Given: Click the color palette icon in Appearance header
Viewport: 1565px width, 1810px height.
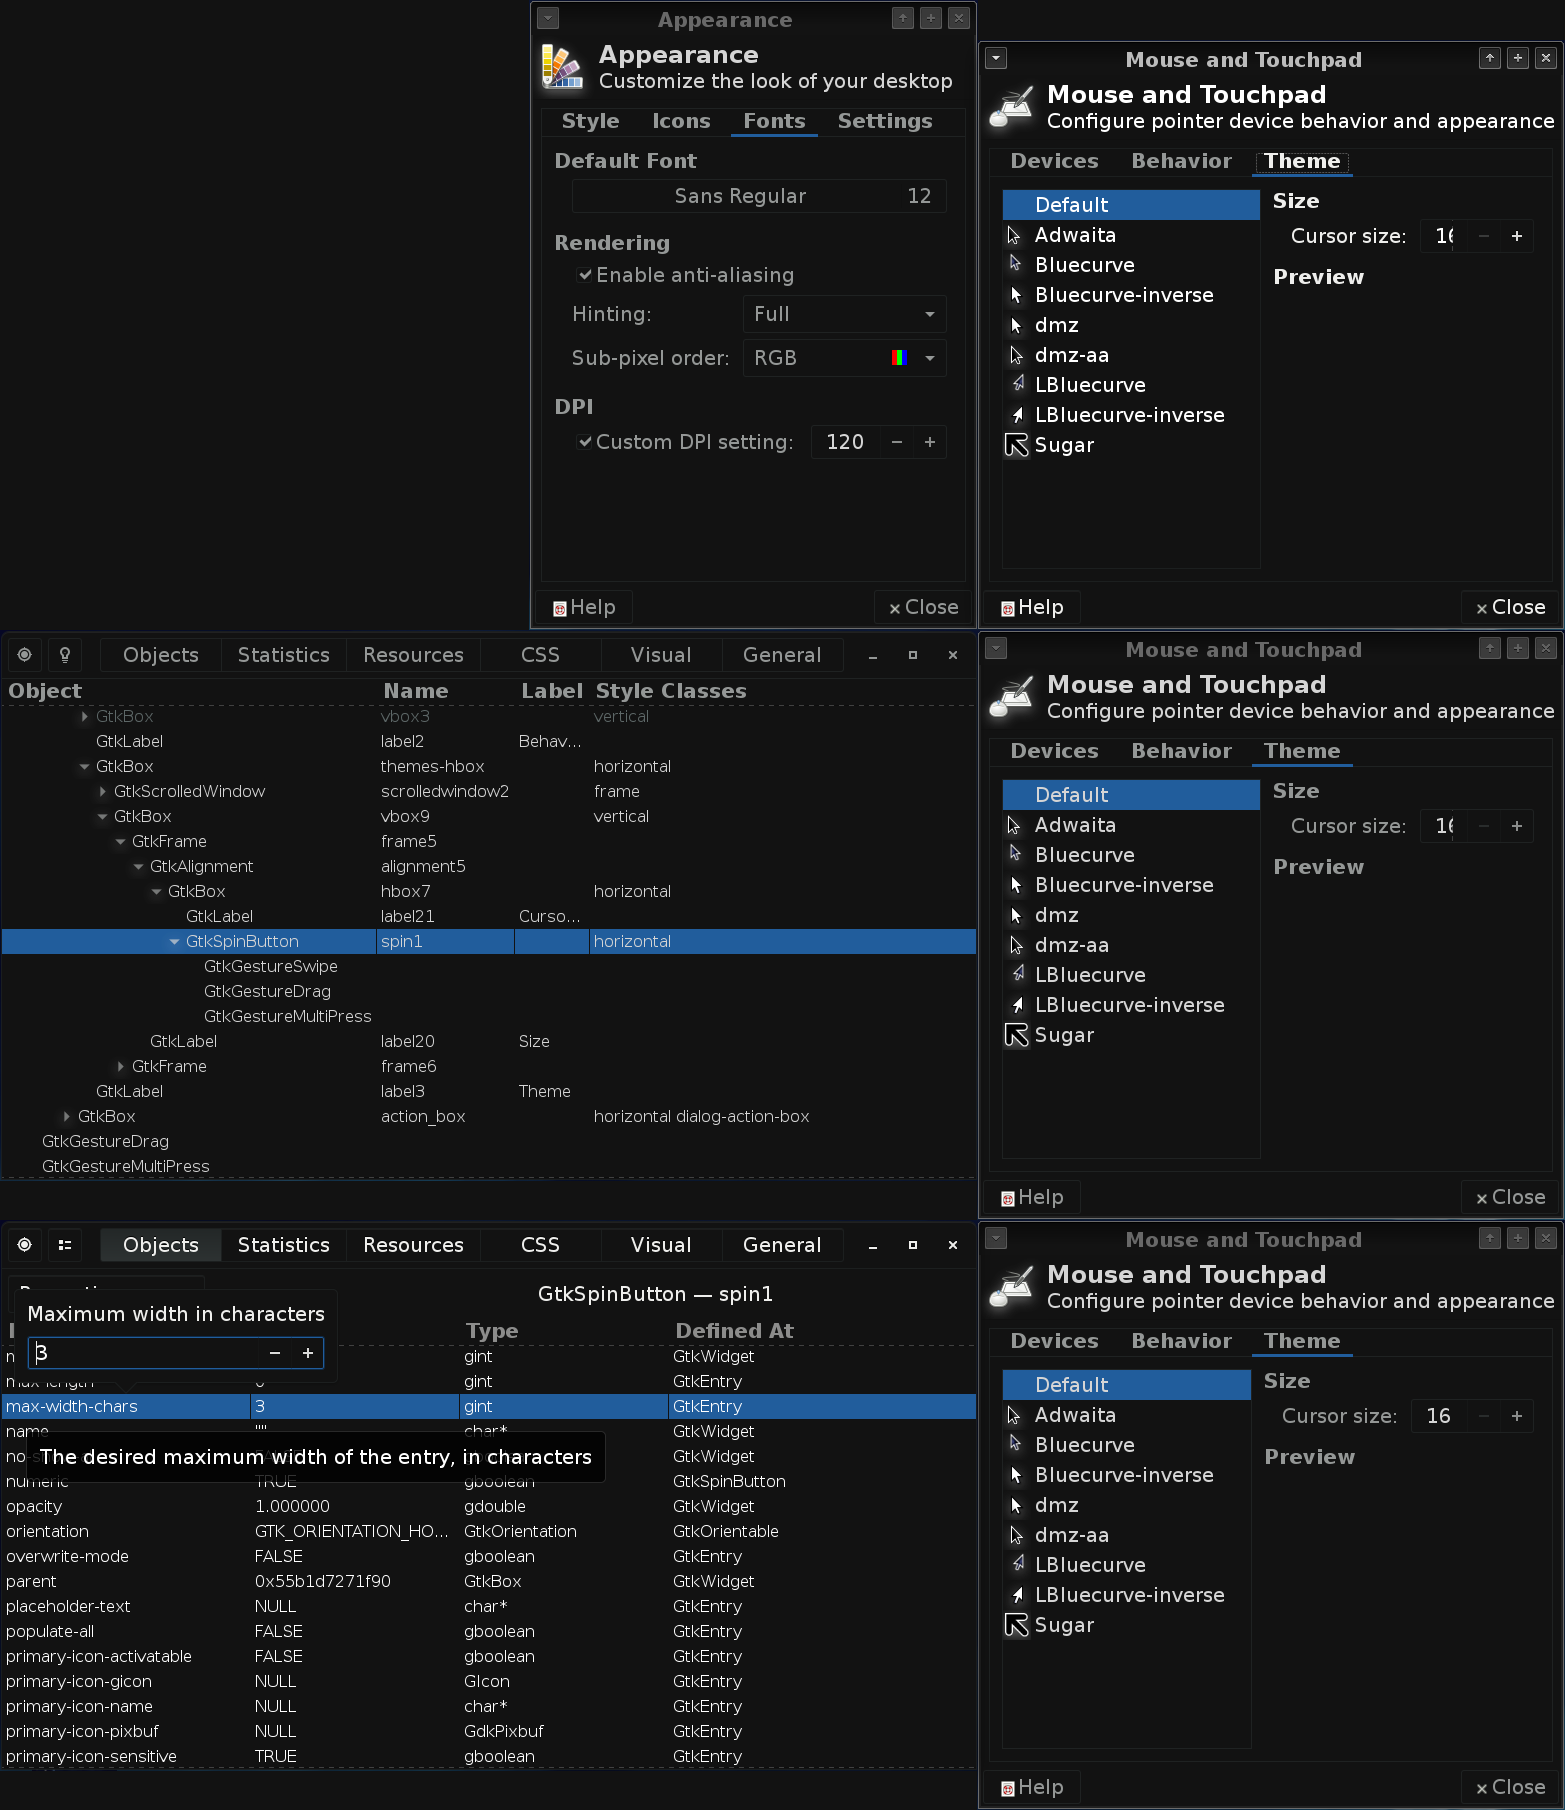Looking at the screenshot, I should 562,67.
